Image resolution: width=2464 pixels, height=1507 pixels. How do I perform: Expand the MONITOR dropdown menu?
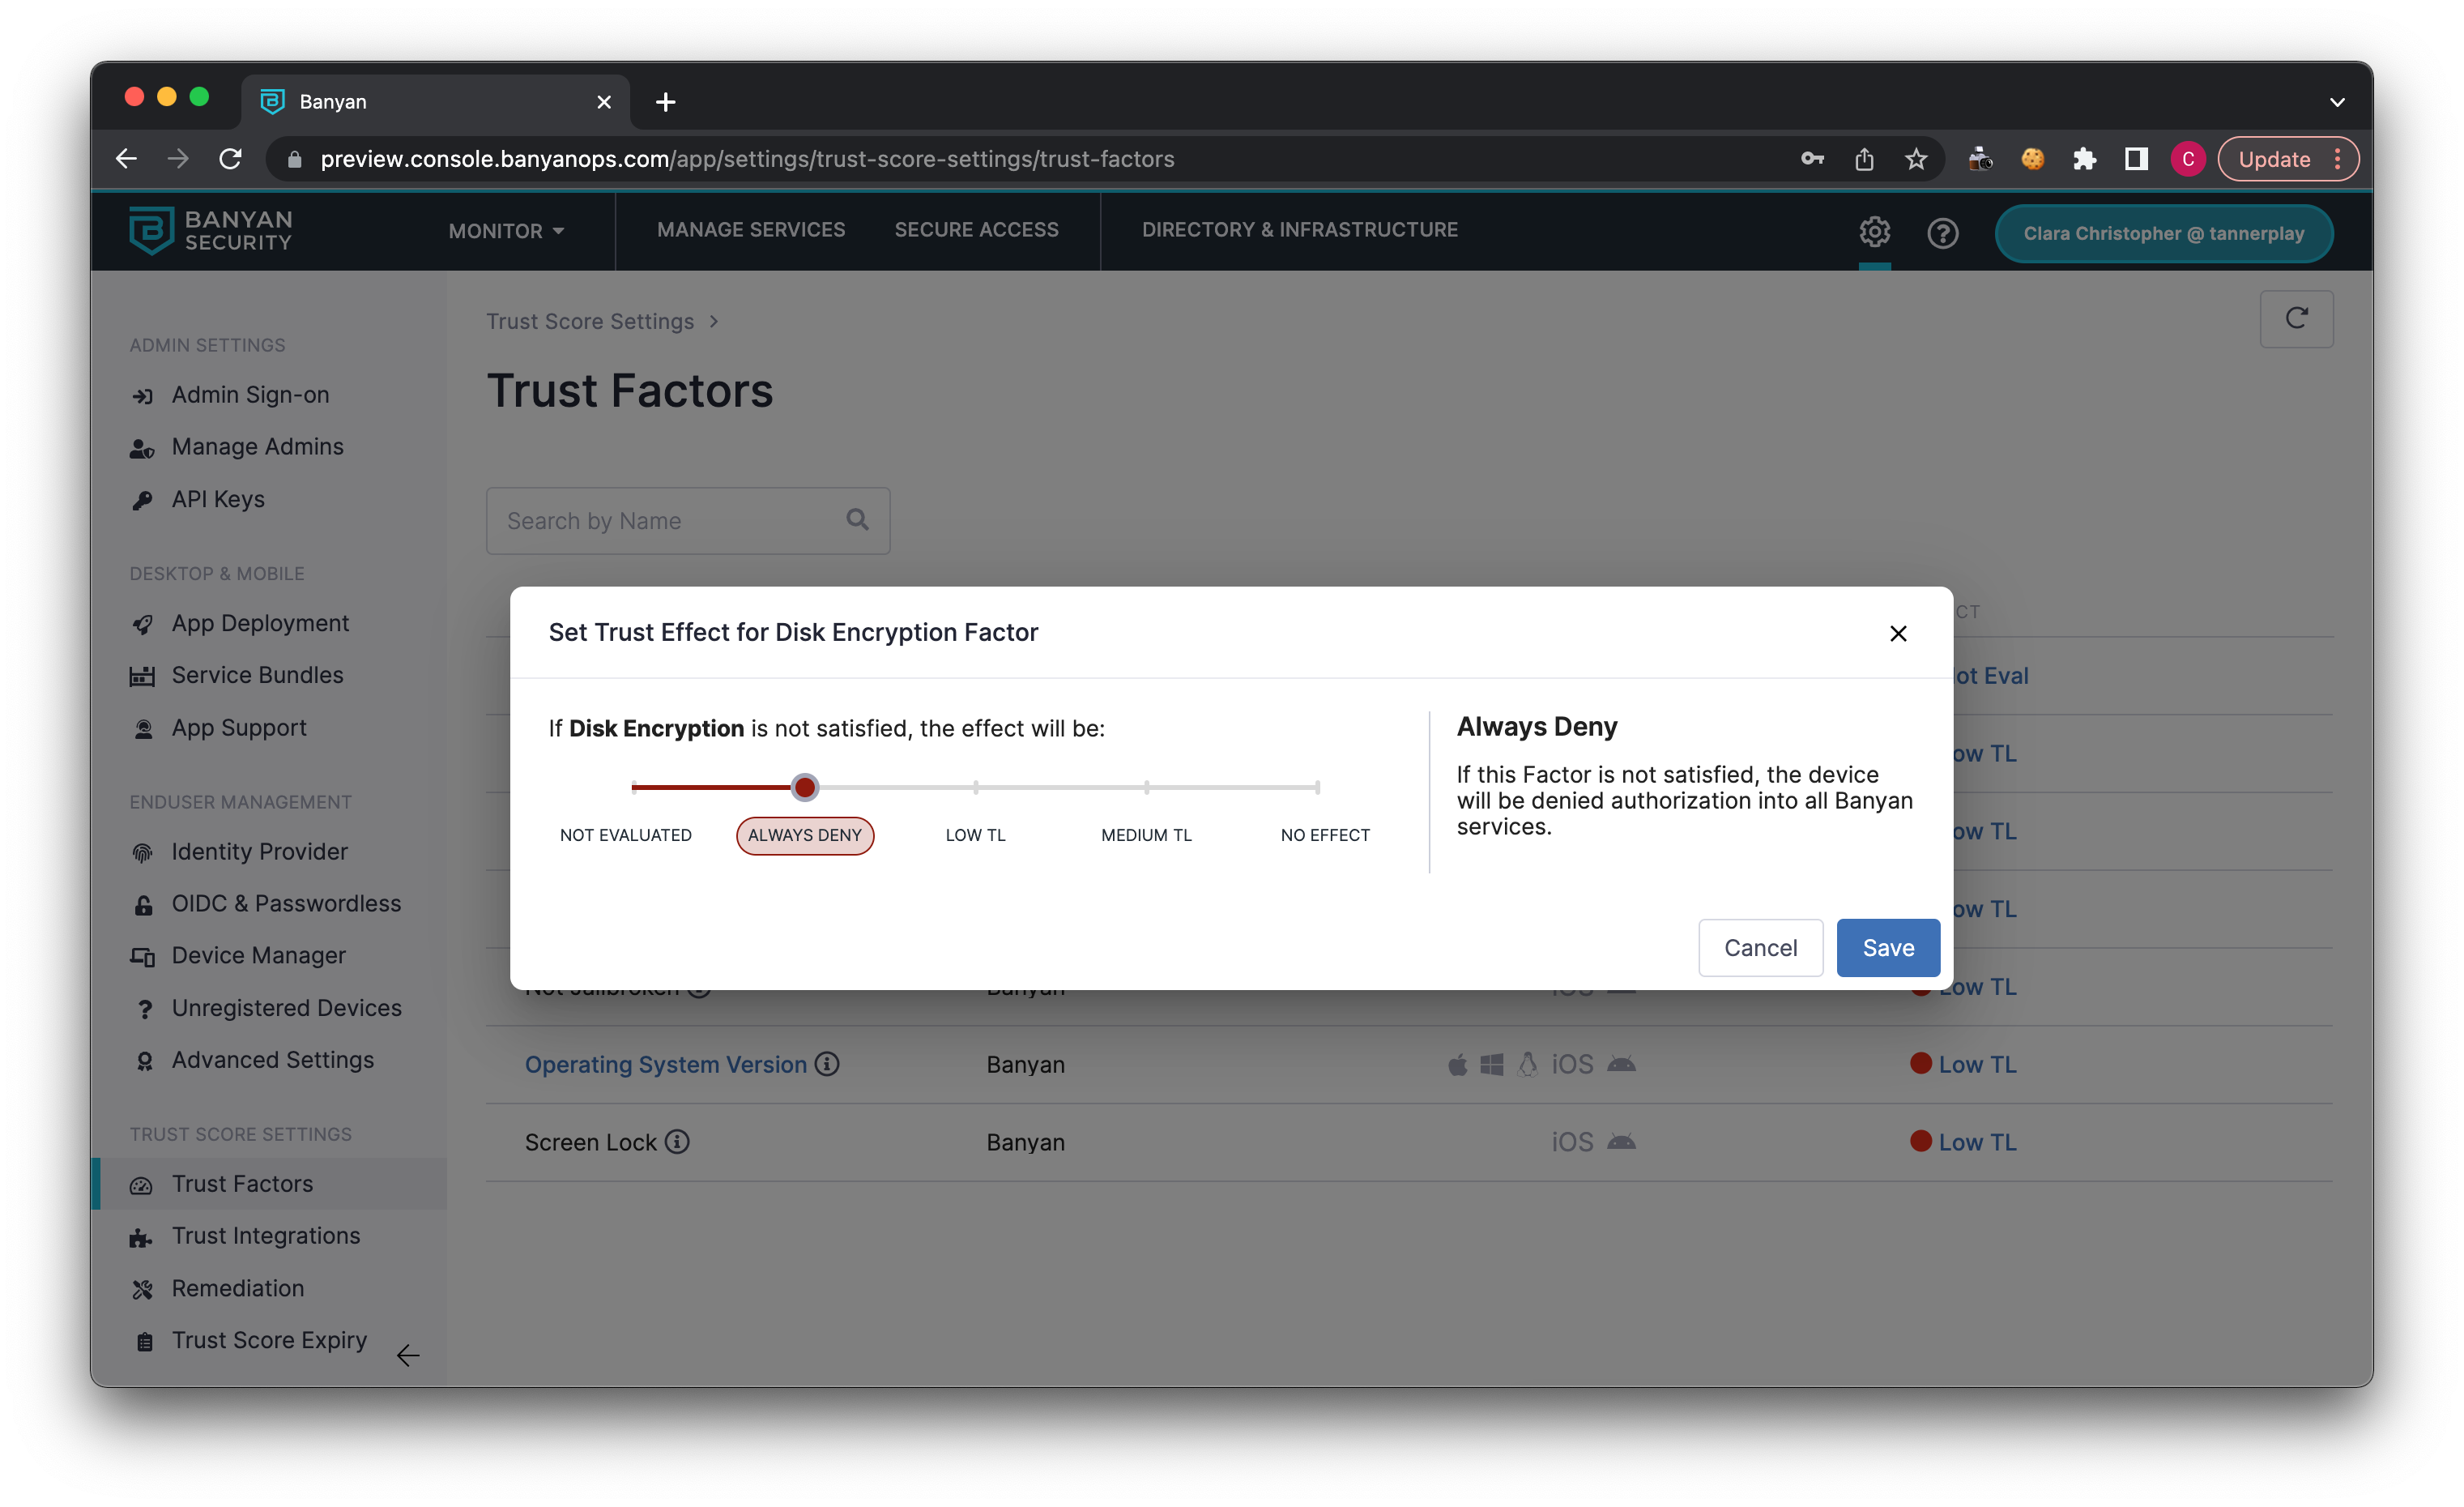coord(506,231)
